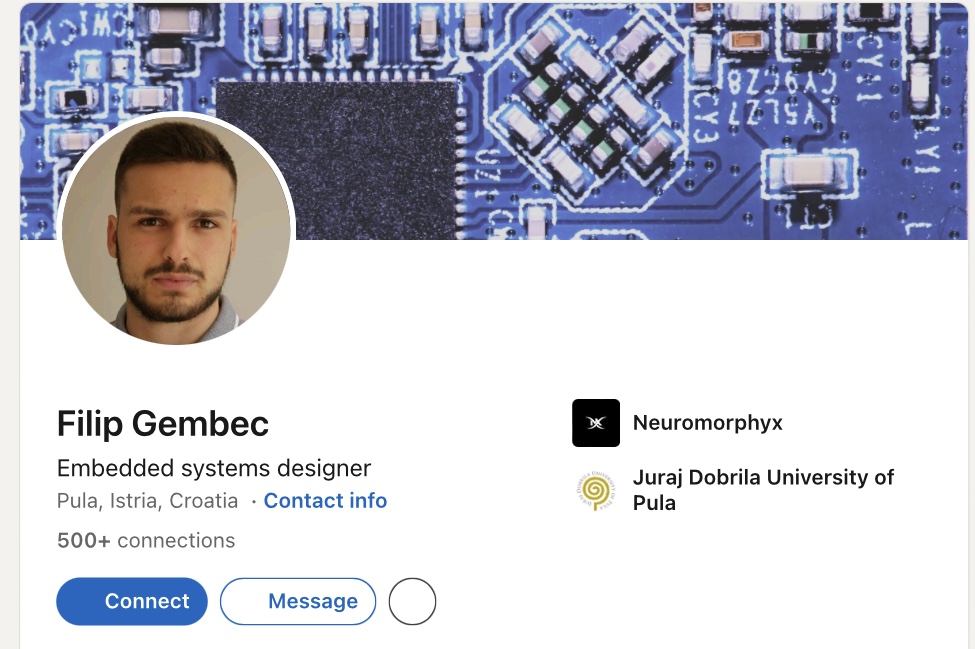Click the Pula, Istria, Croatia location text

click(x=147, y=500)
